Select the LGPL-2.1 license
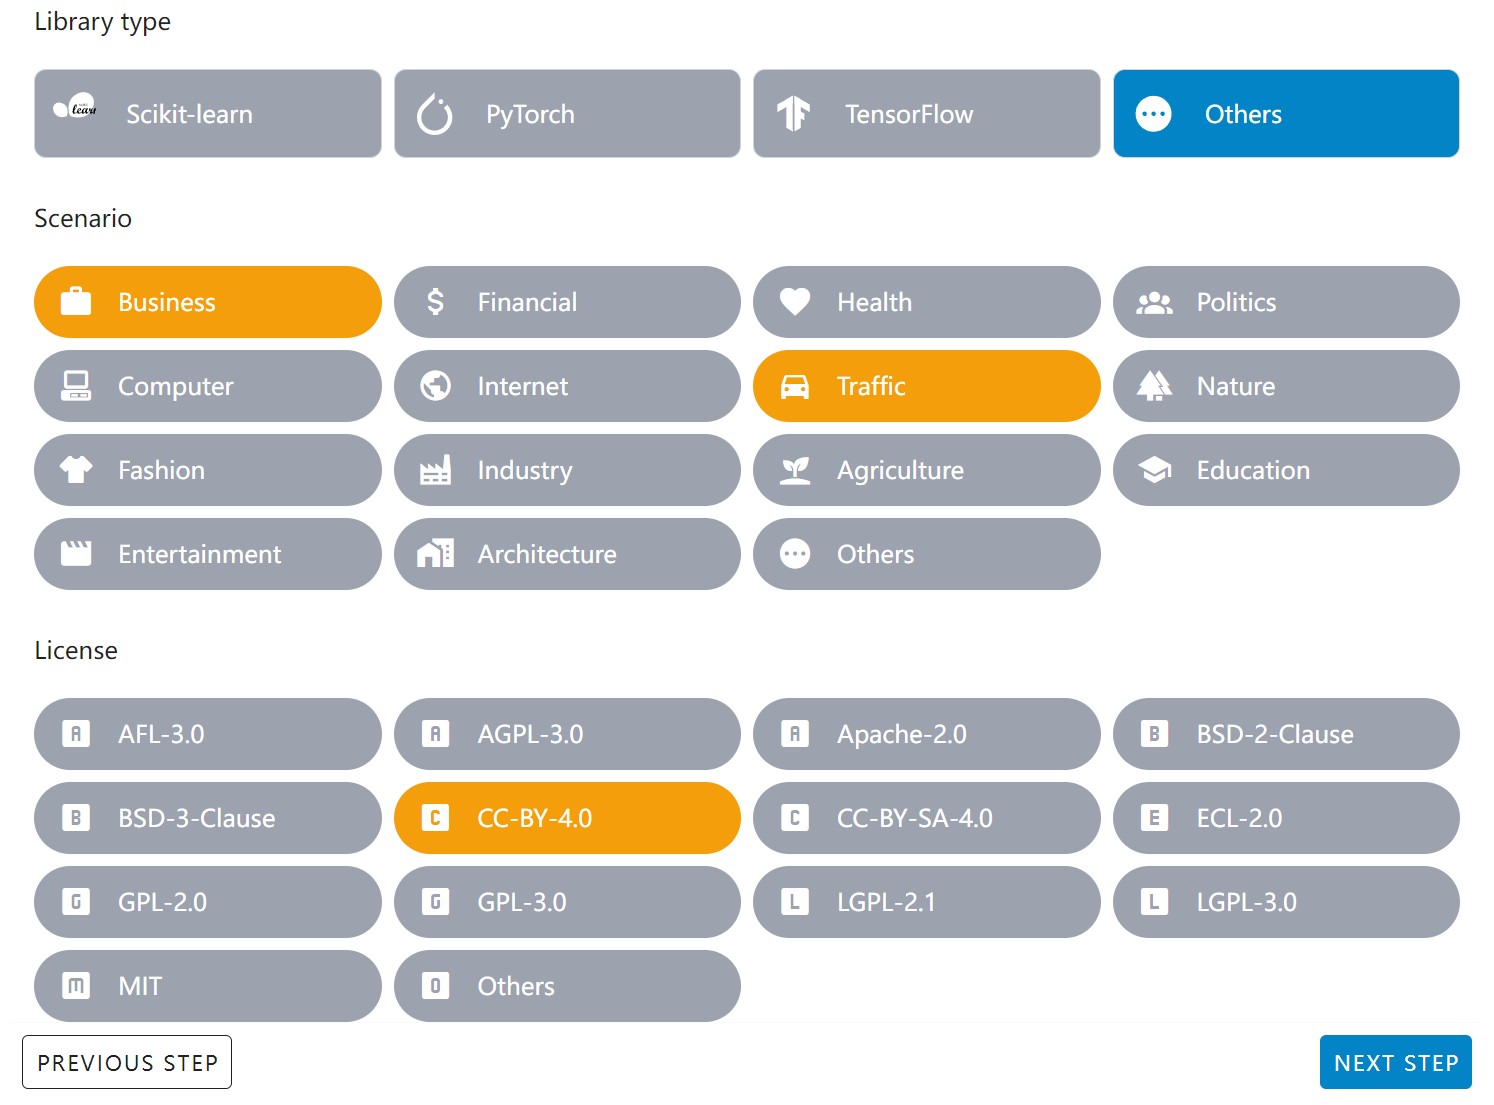The height and width of the screenshot is (1105, 1494). pyautogui.click(x=927, y=902)
